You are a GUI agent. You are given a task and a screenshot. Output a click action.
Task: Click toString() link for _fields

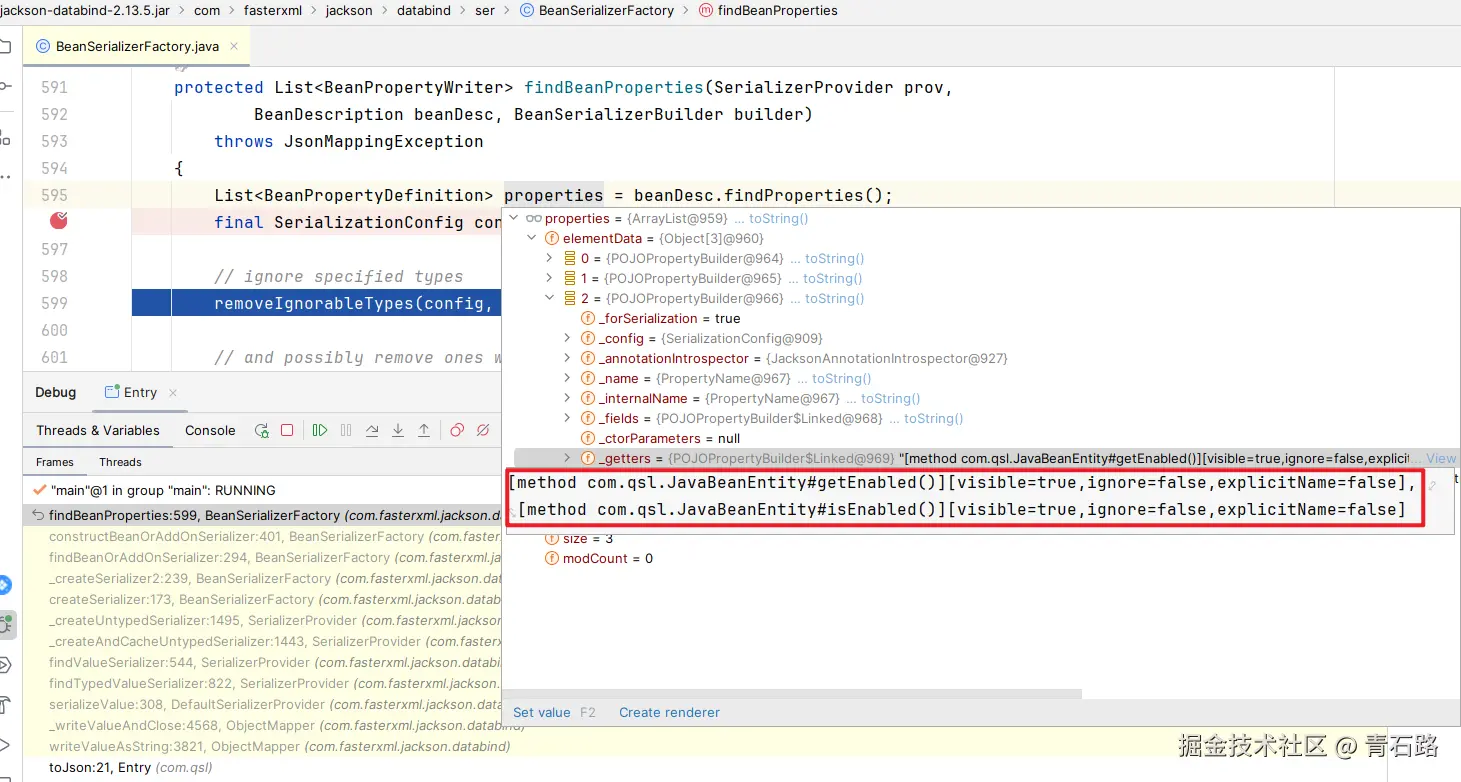coord(934,418)
